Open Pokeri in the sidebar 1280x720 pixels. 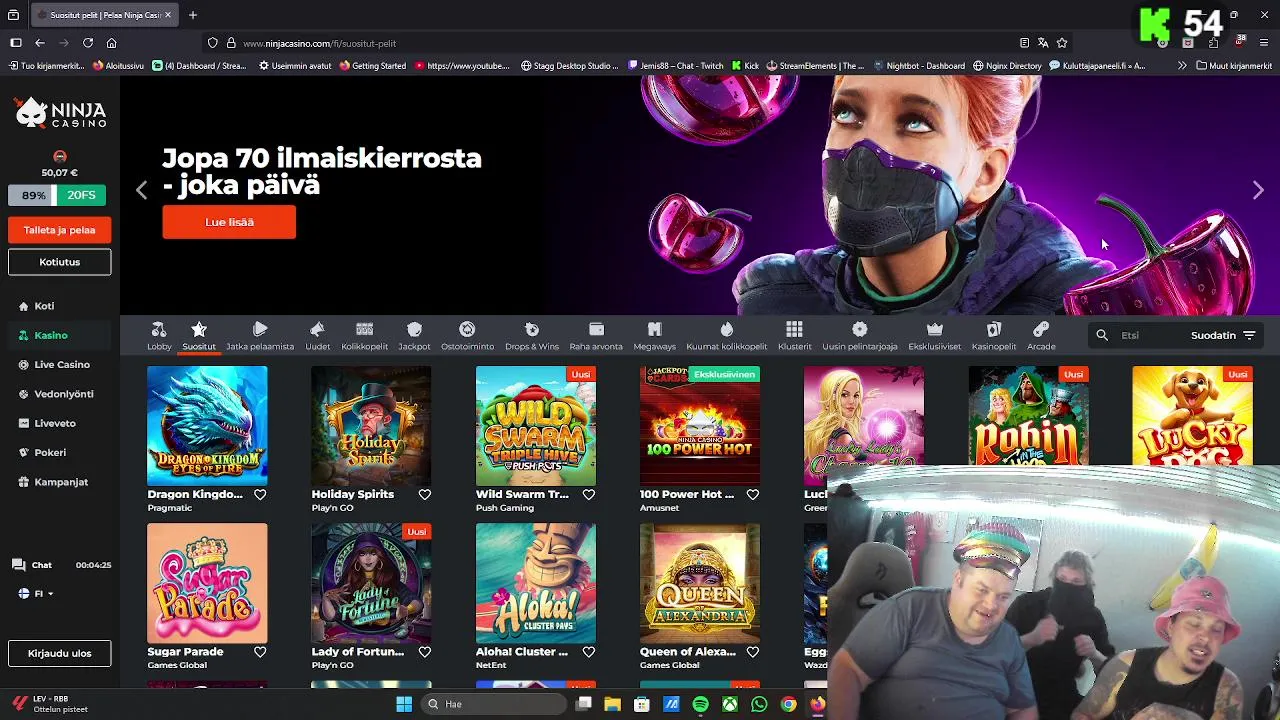(x=42, y=453)
